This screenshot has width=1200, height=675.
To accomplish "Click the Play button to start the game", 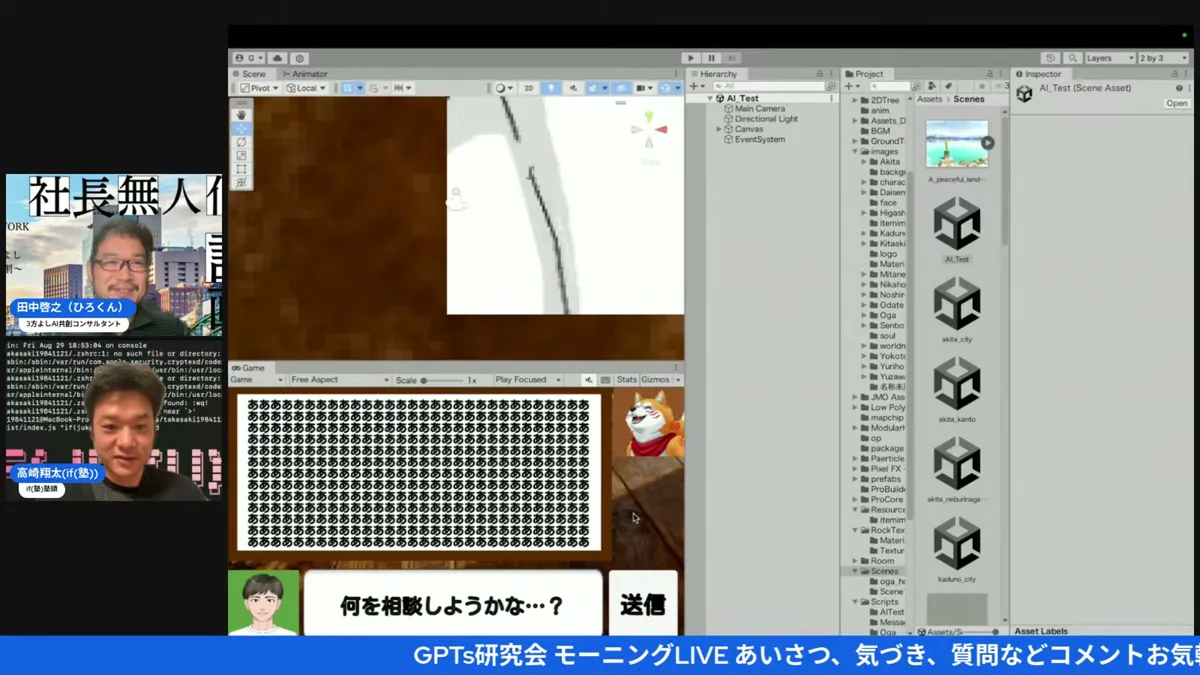I will pos(690,59).
